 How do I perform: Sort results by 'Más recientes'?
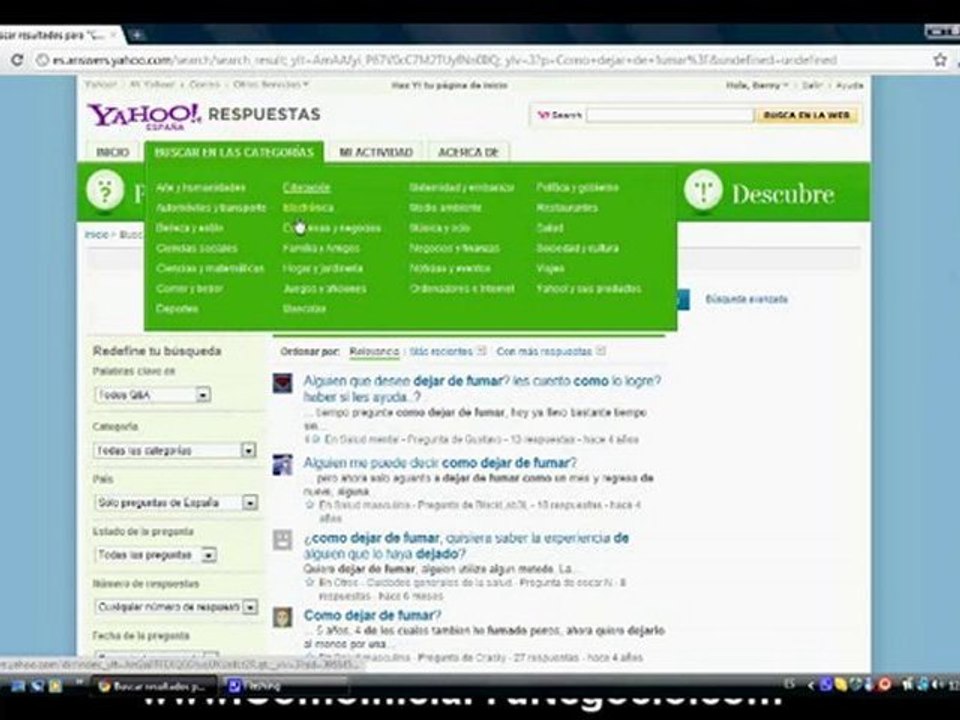(x=441, y=351)
